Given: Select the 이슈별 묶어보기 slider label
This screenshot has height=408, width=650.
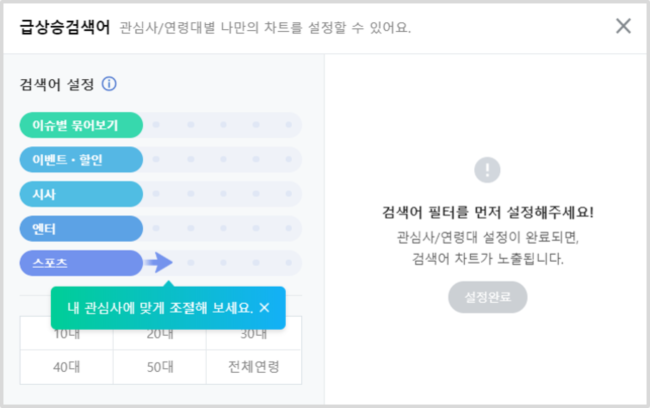Looking at the screenshot, I should tap(81, 125).
